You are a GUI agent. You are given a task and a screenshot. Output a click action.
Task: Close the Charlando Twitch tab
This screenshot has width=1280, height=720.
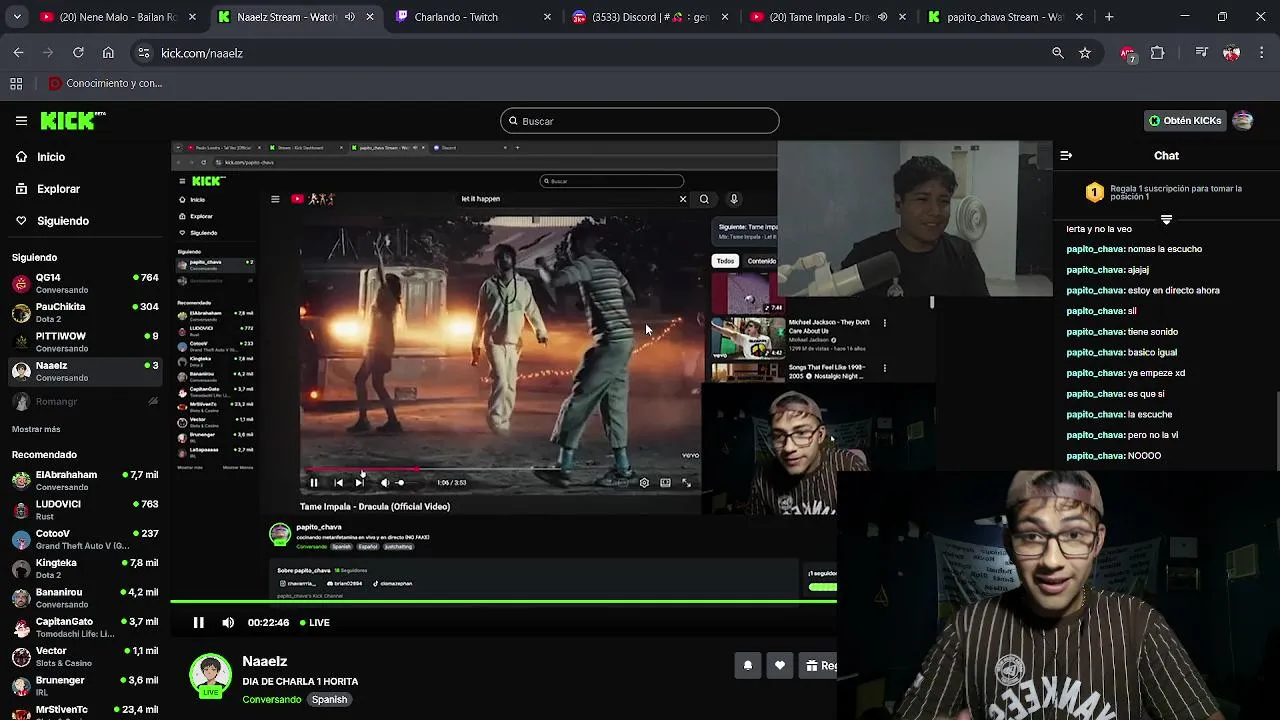[x=547, y=17]
